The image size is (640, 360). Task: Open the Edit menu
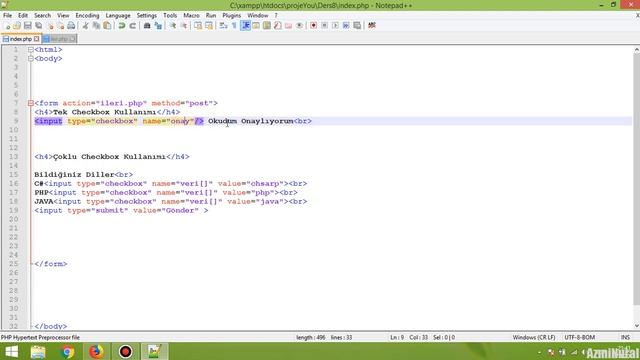23,16
